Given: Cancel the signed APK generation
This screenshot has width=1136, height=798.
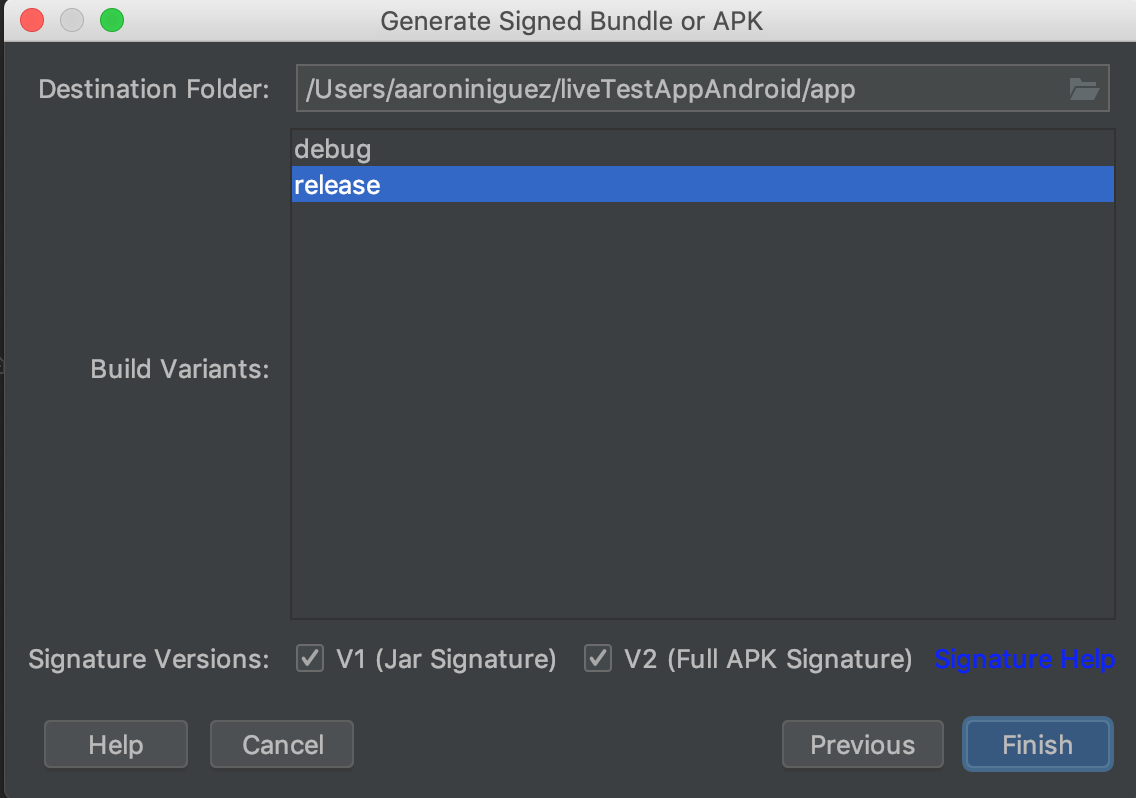Looking at the screenshot, I should [282, 745].
